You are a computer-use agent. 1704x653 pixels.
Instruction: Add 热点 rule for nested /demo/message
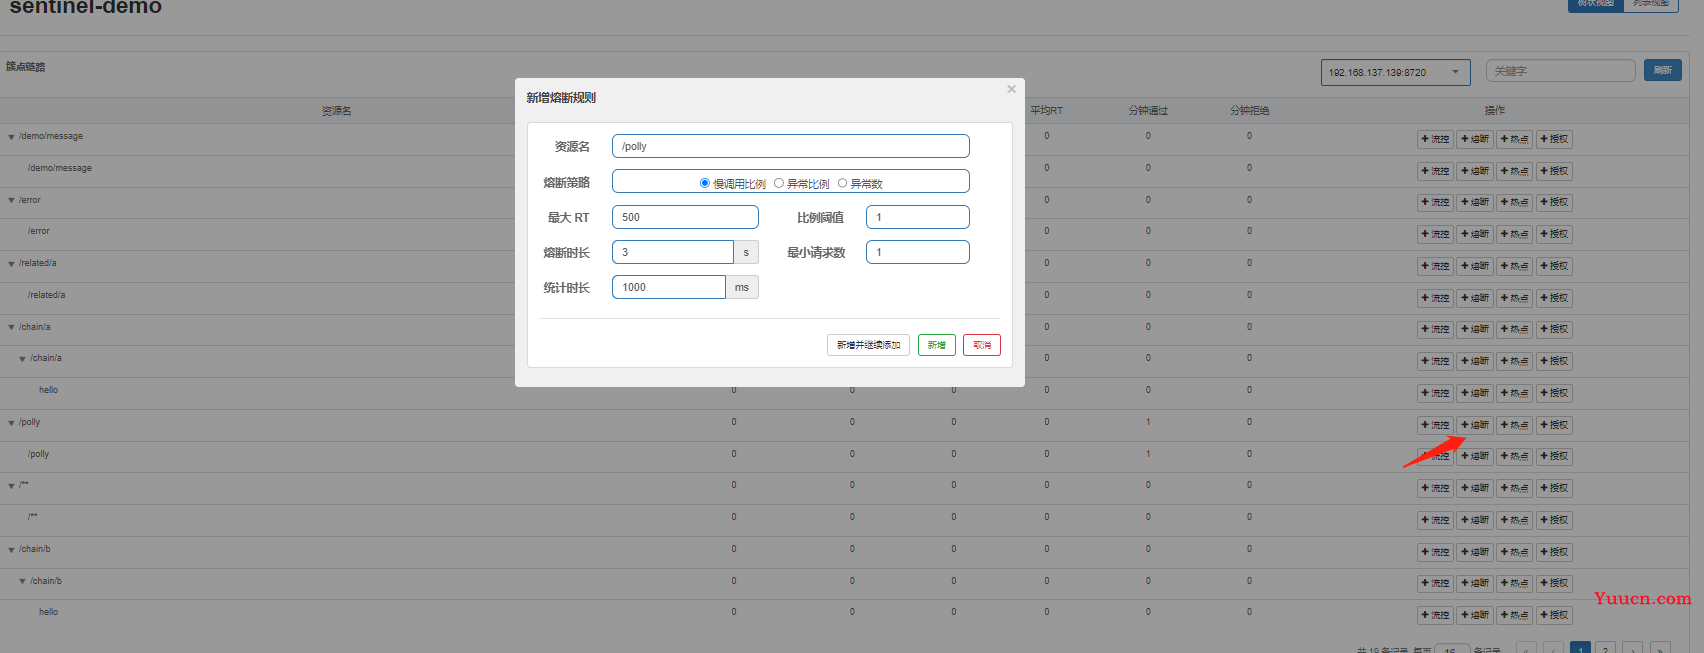pos(1514,171)
